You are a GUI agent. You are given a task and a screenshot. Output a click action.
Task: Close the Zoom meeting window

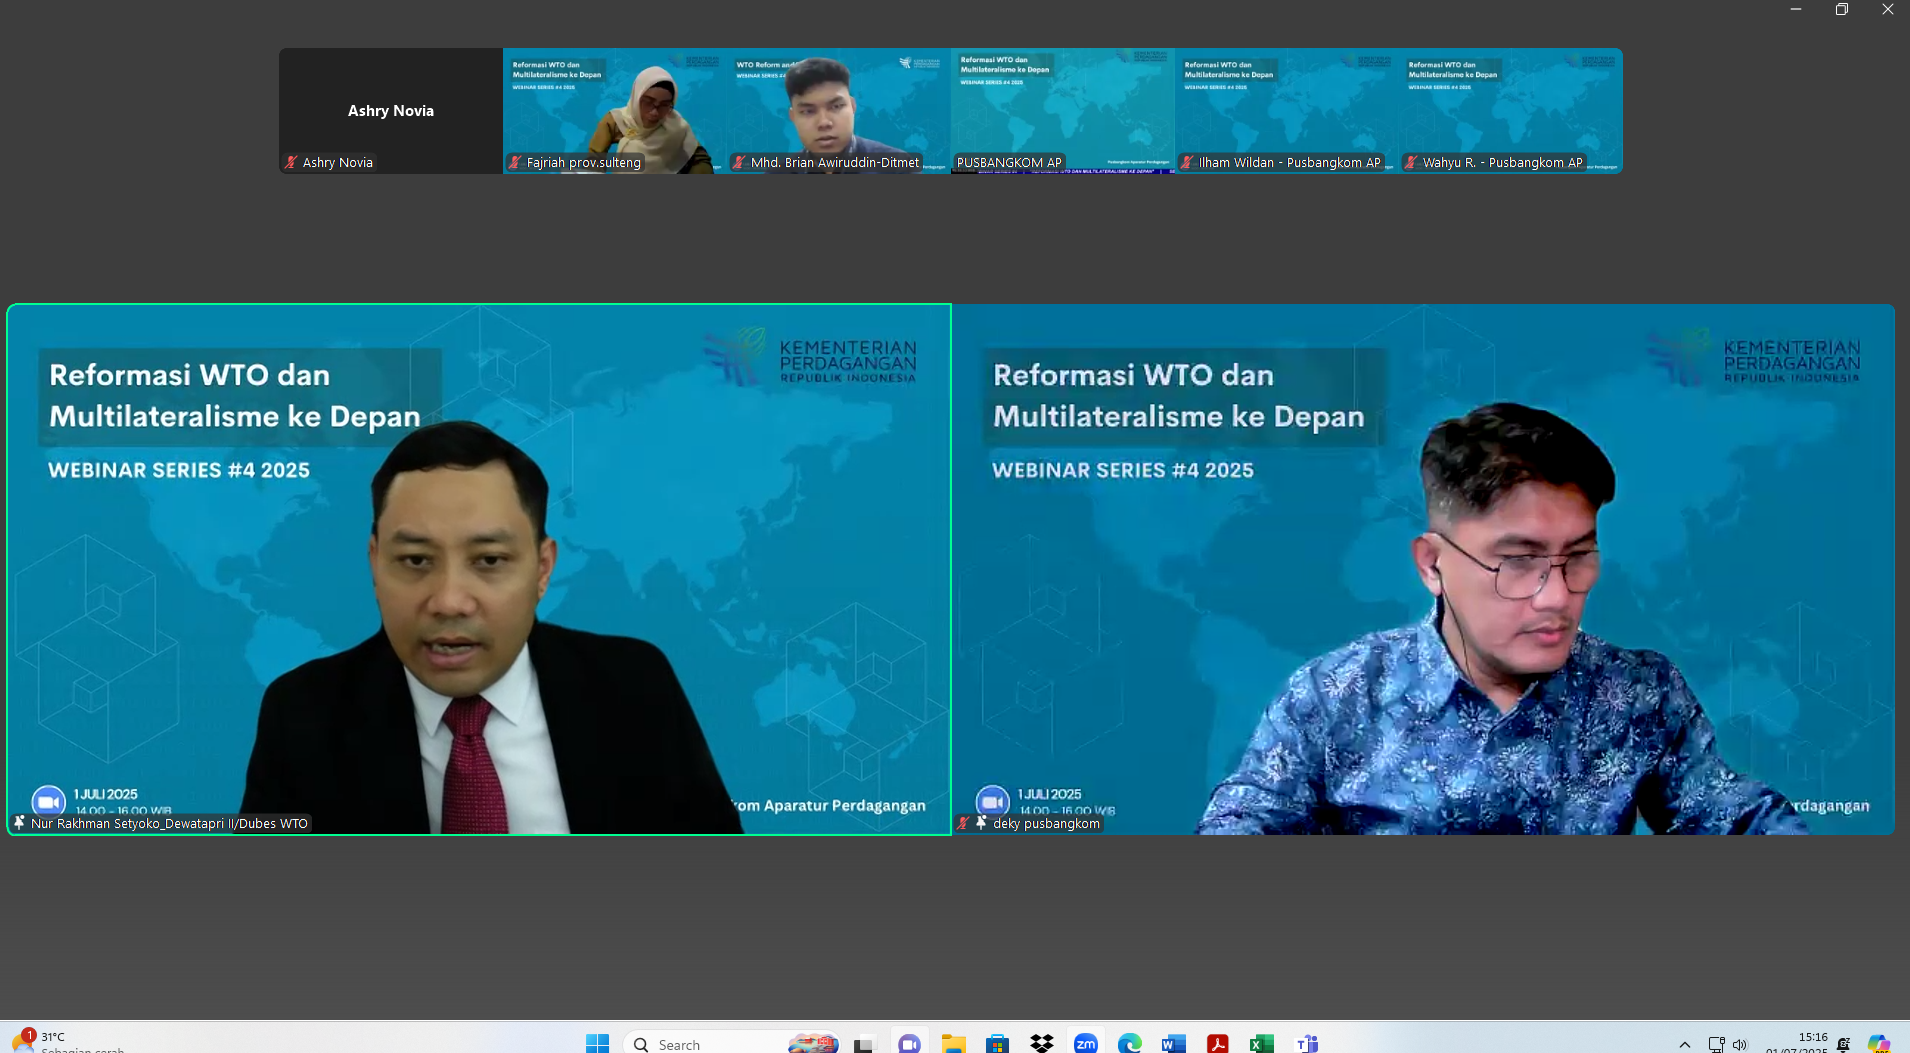(x=1888, y=9)
